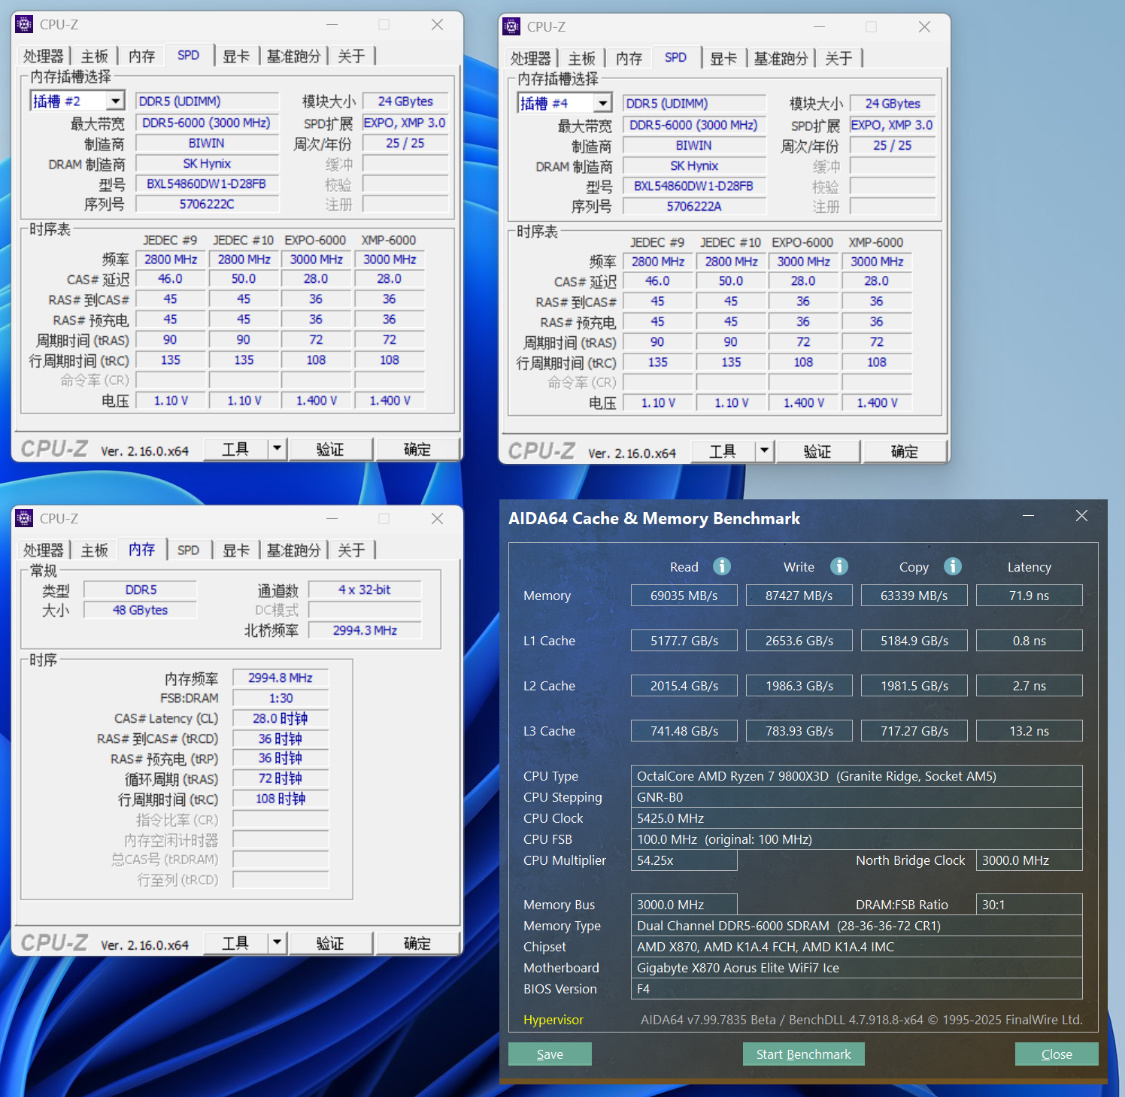Viewport: 1125px width, 1097px height.
Task: Click the L3 Cache Read value 741.48 GB/s
Action: tap(684, 731)
